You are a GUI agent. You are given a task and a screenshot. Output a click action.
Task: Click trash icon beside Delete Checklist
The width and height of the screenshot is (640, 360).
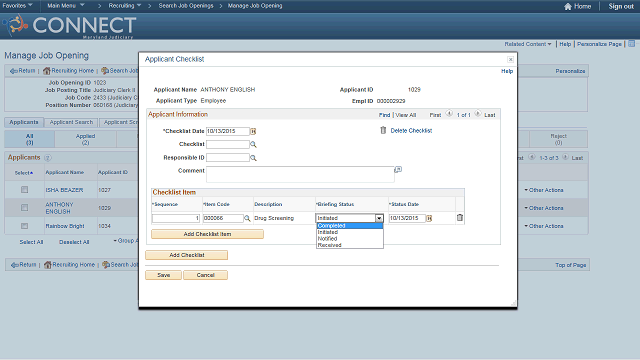(383, 130)
